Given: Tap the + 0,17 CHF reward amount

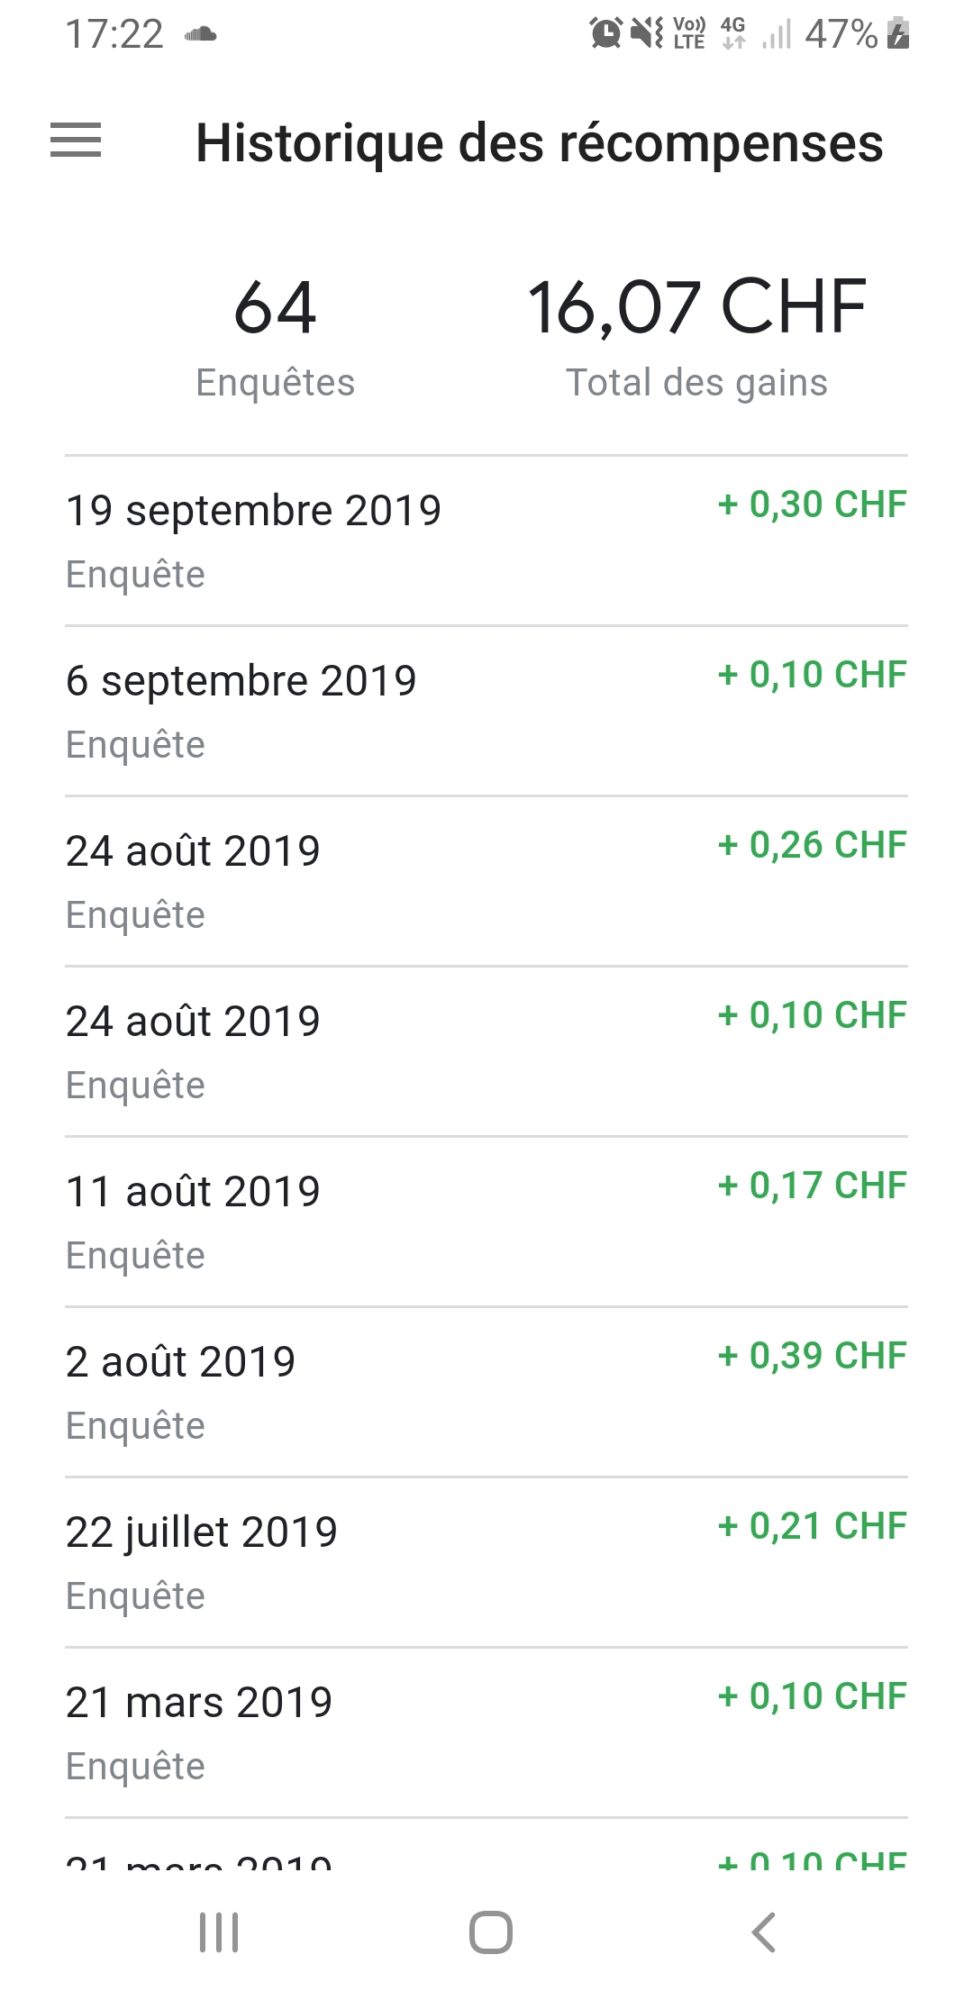Looking at the screenshot, I should [812, 1186].
